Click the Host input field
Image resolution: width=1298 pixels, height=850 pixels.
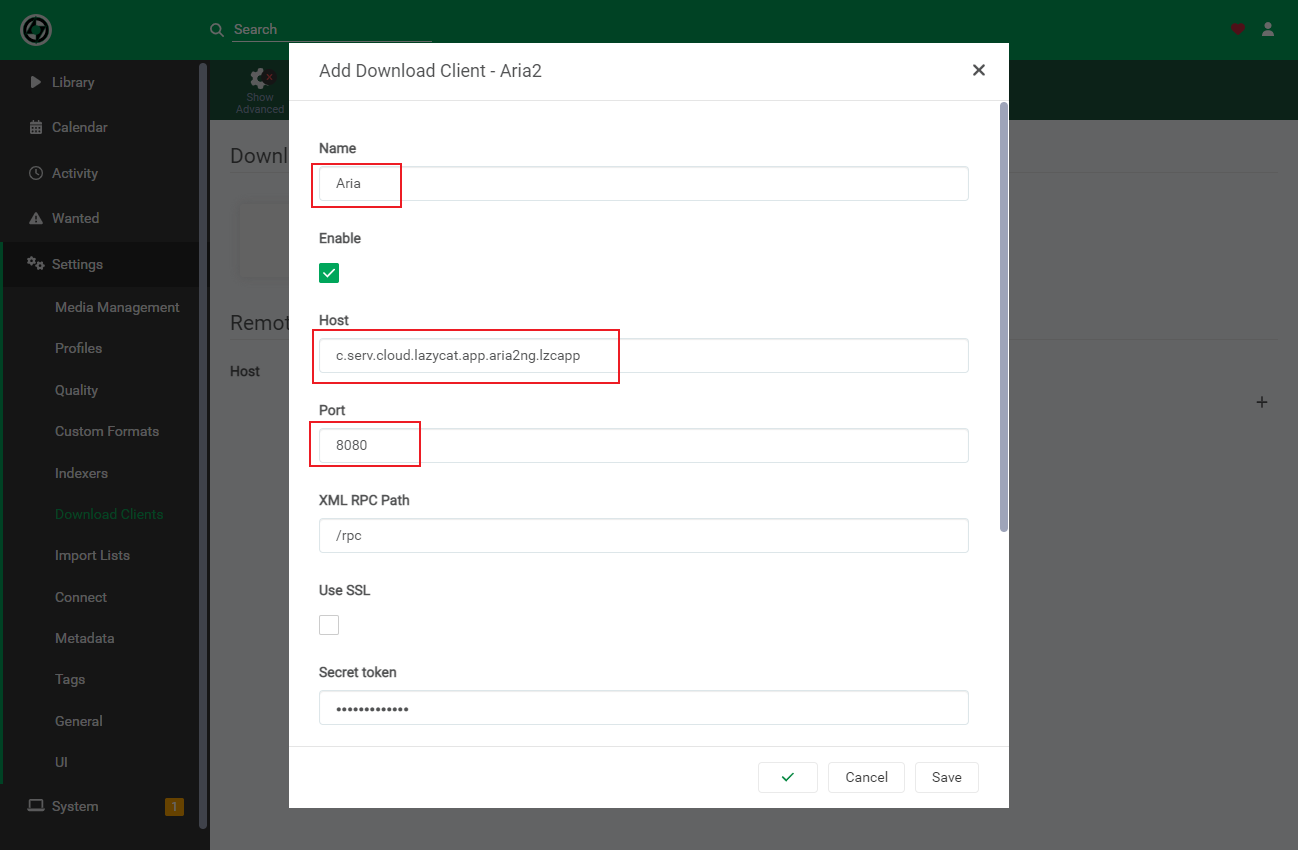644,355
